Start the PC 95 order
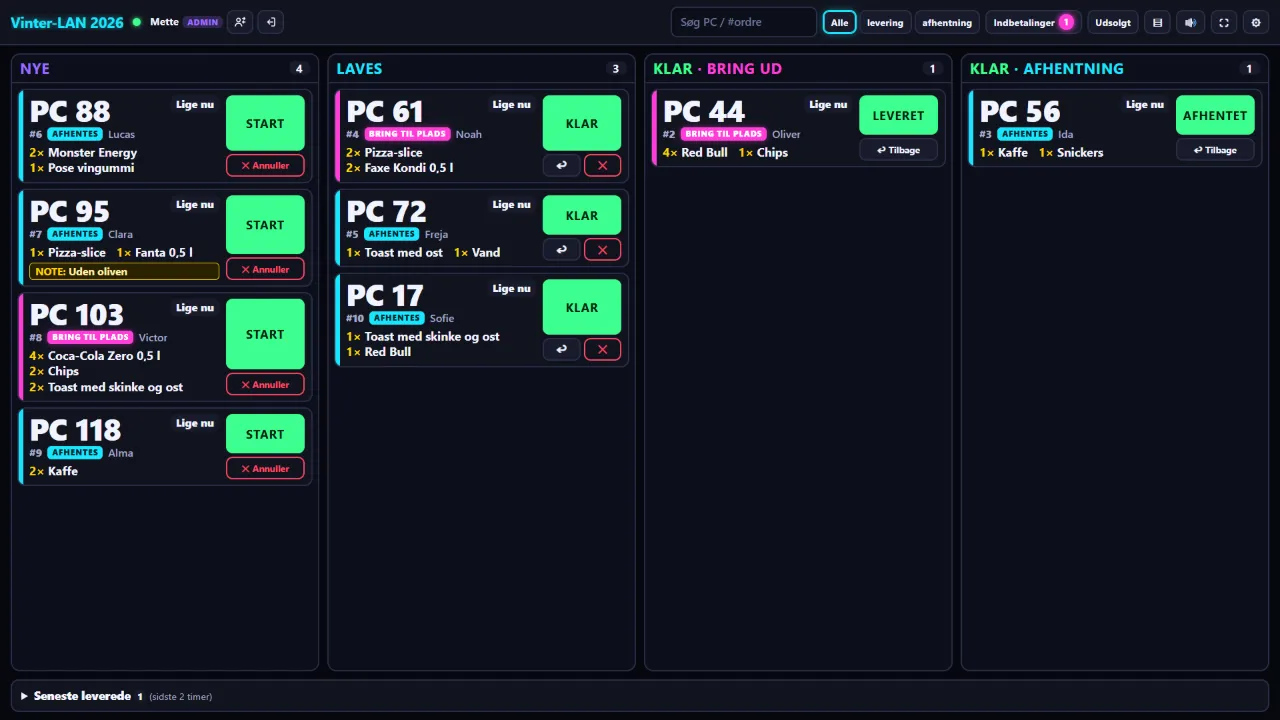This screenshot has height=720, width=1280. pos(265,225)
